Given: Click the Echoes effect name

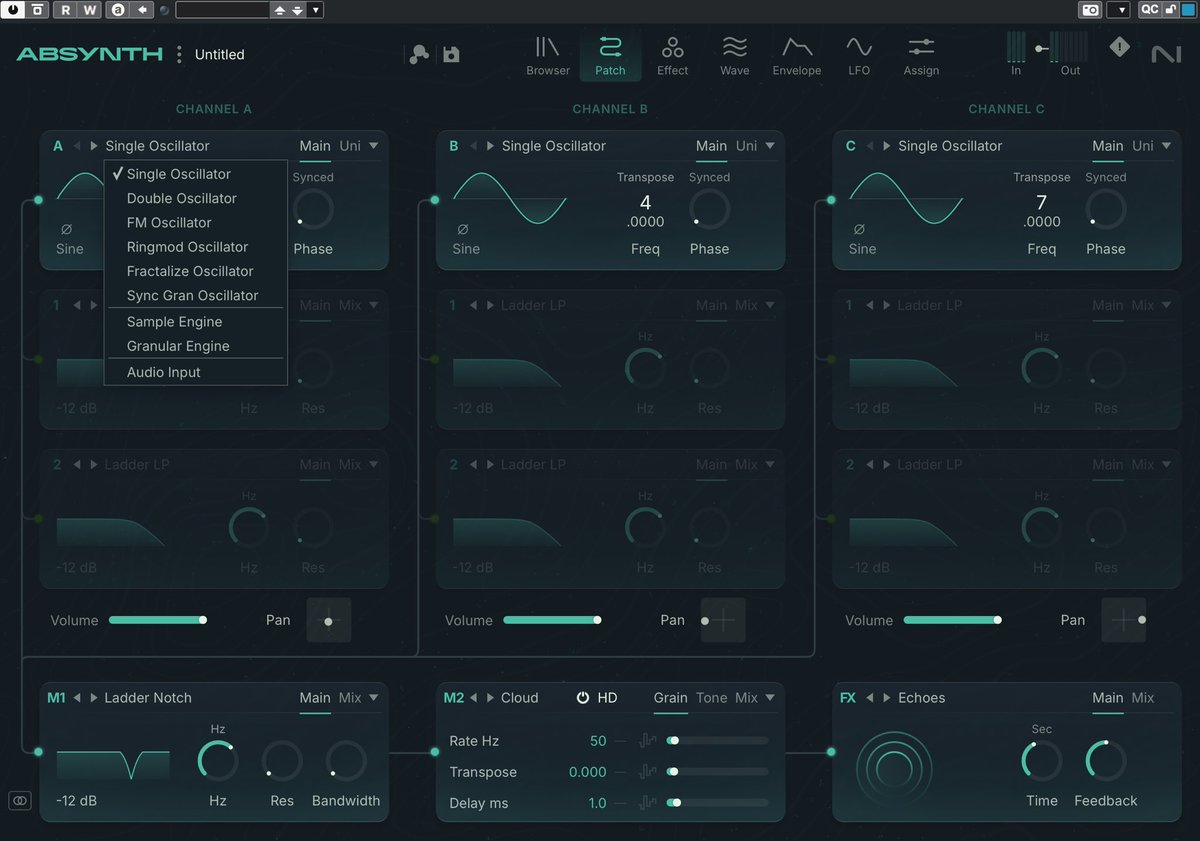Looking at the screenshot, I should tap(922, 698).
